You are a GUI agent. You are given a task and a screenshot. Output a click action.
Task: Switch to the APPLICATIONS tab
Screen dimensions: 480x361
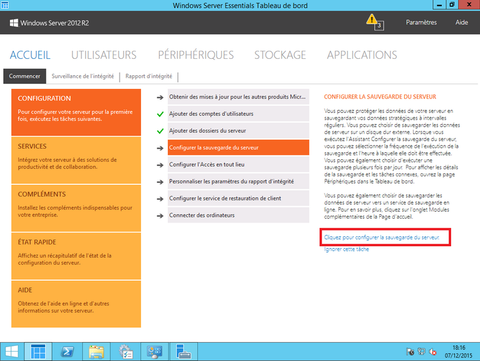pyautogui.click(x=362, y=55)
